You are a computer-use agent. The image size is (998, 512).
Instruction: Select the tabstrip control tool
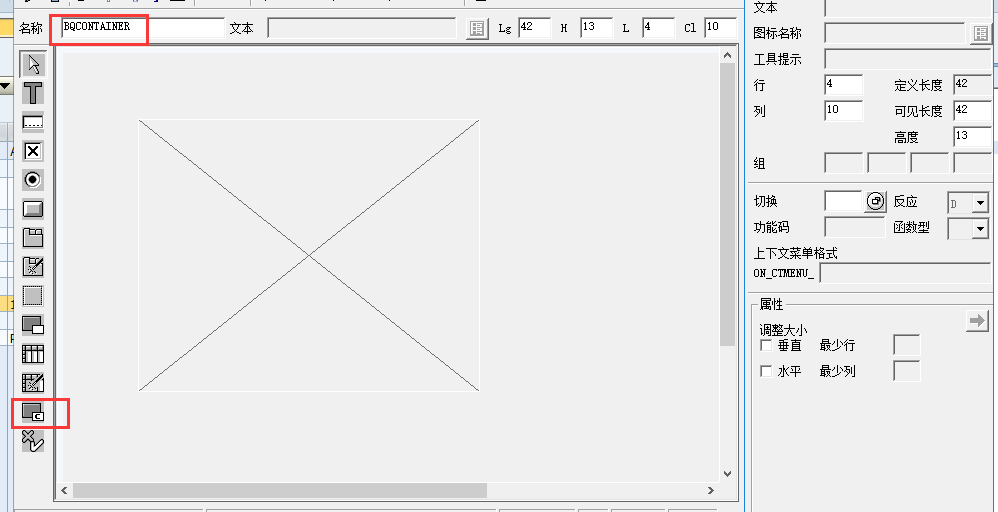pyautogui.click(x=33, y=238)
